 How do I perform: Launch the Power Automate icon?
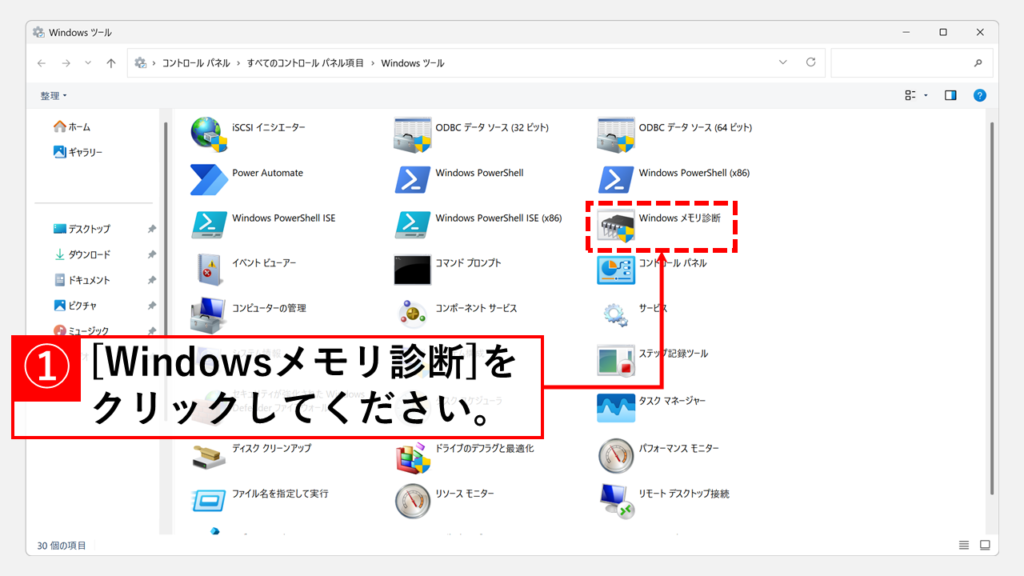click(209, 180)
